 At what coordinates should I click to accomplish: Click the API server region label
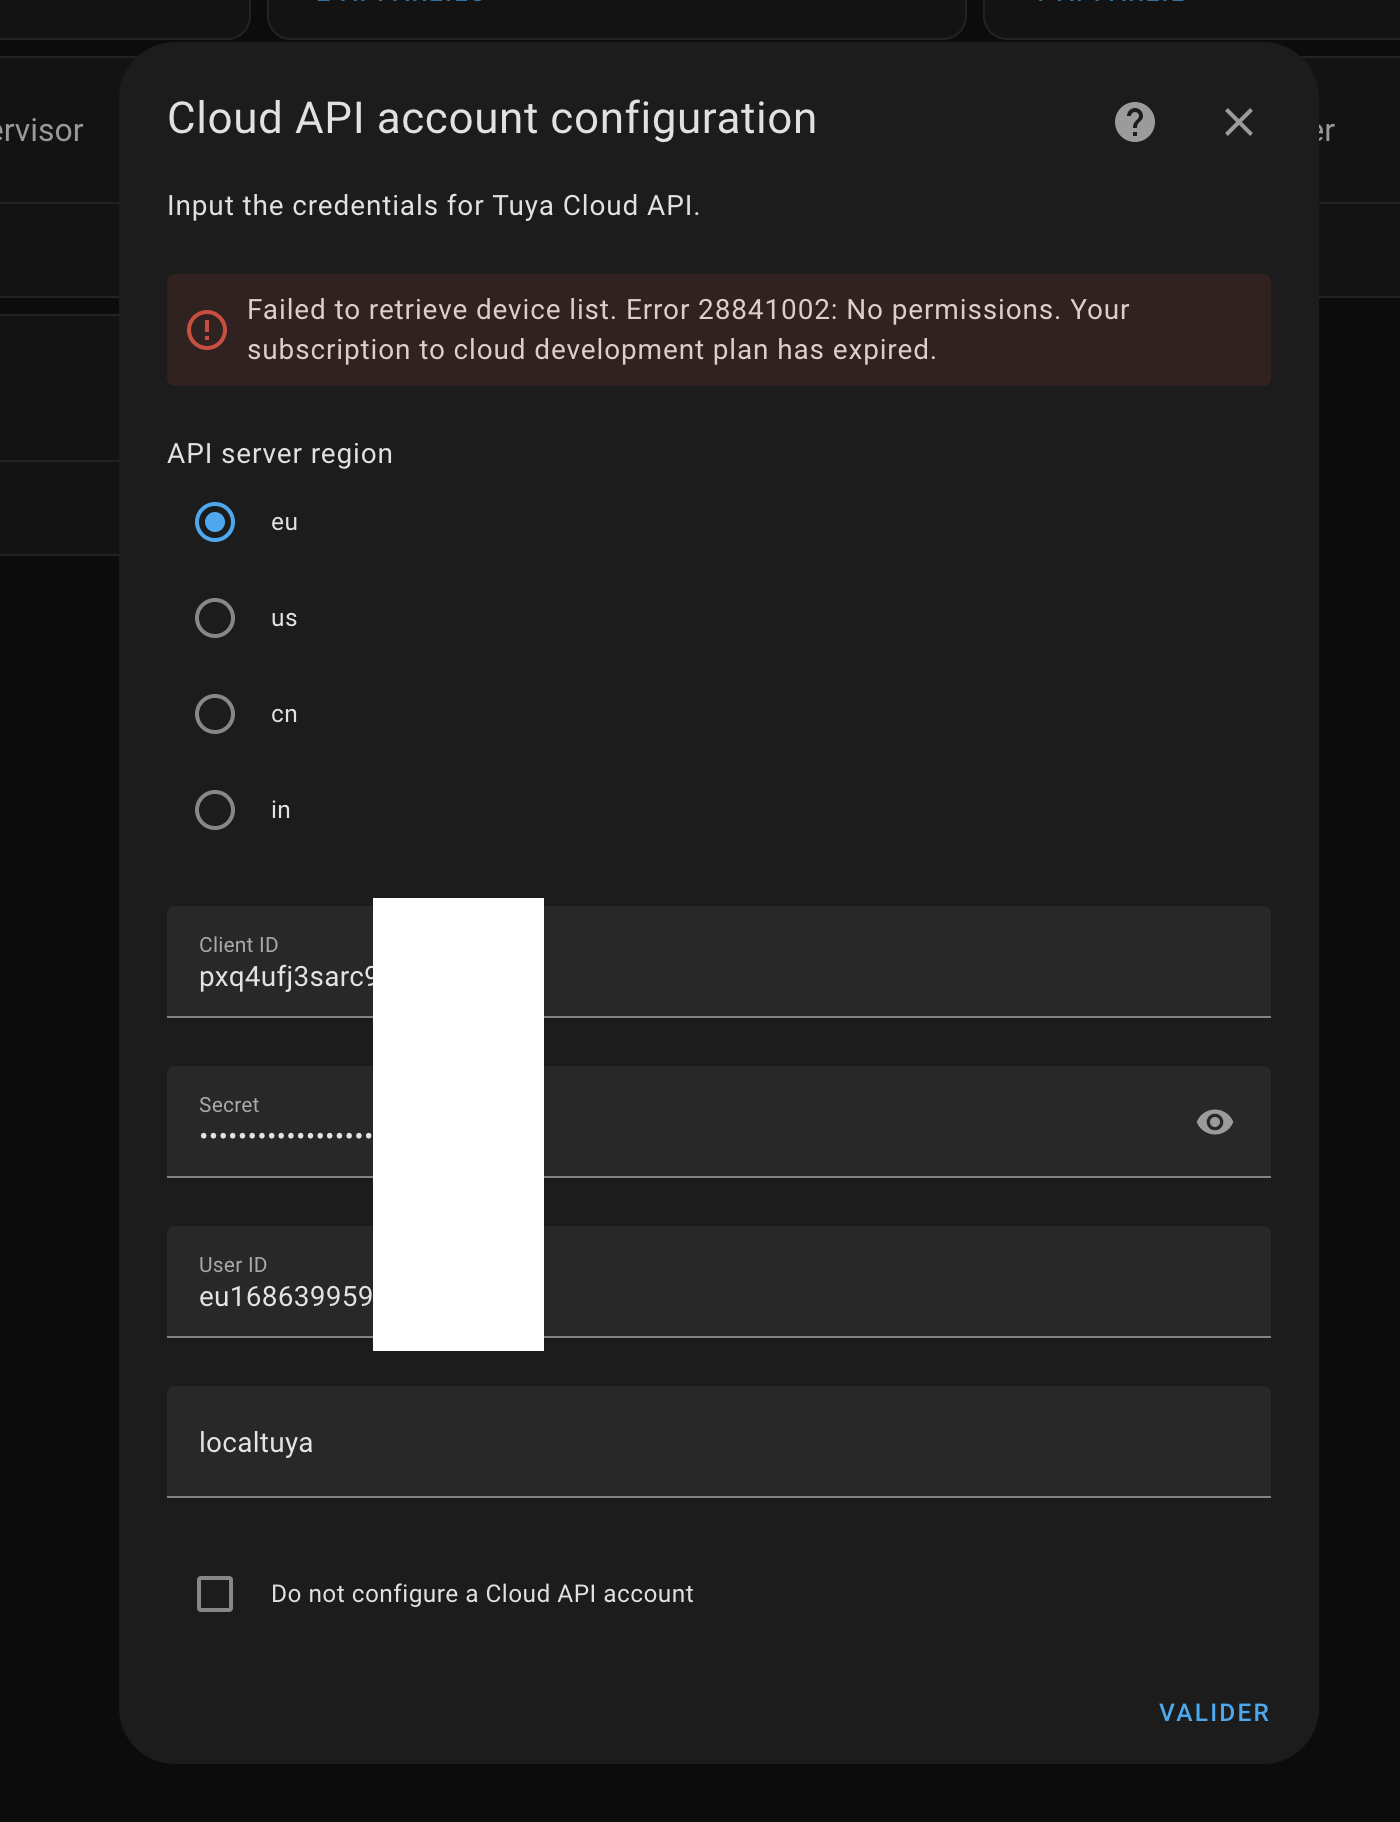(280, 454)
